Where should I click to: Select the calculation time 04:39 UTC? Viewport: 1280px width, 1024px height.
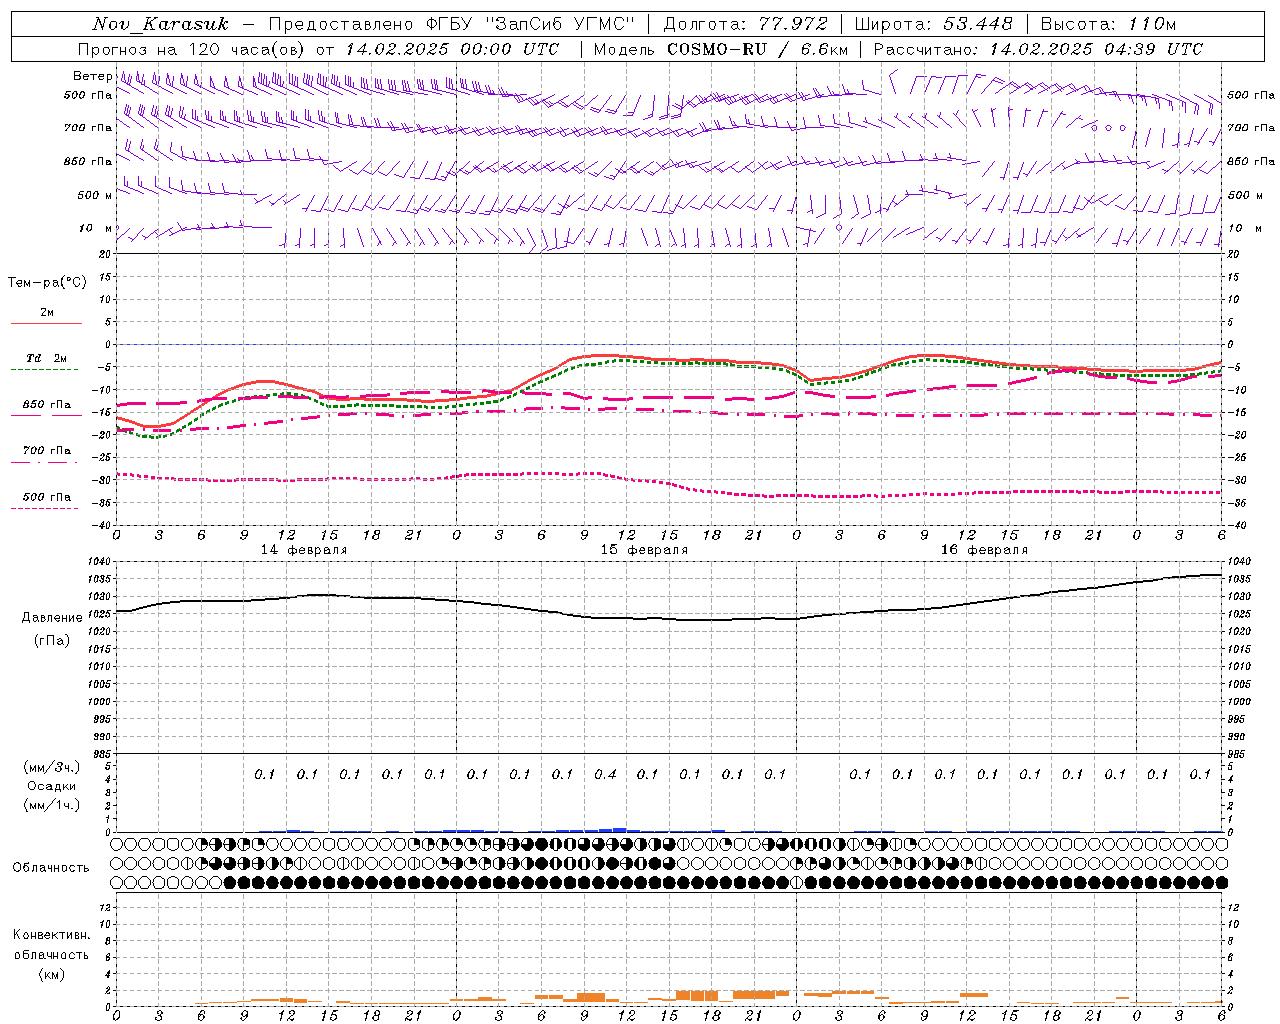pos(1152,49)
